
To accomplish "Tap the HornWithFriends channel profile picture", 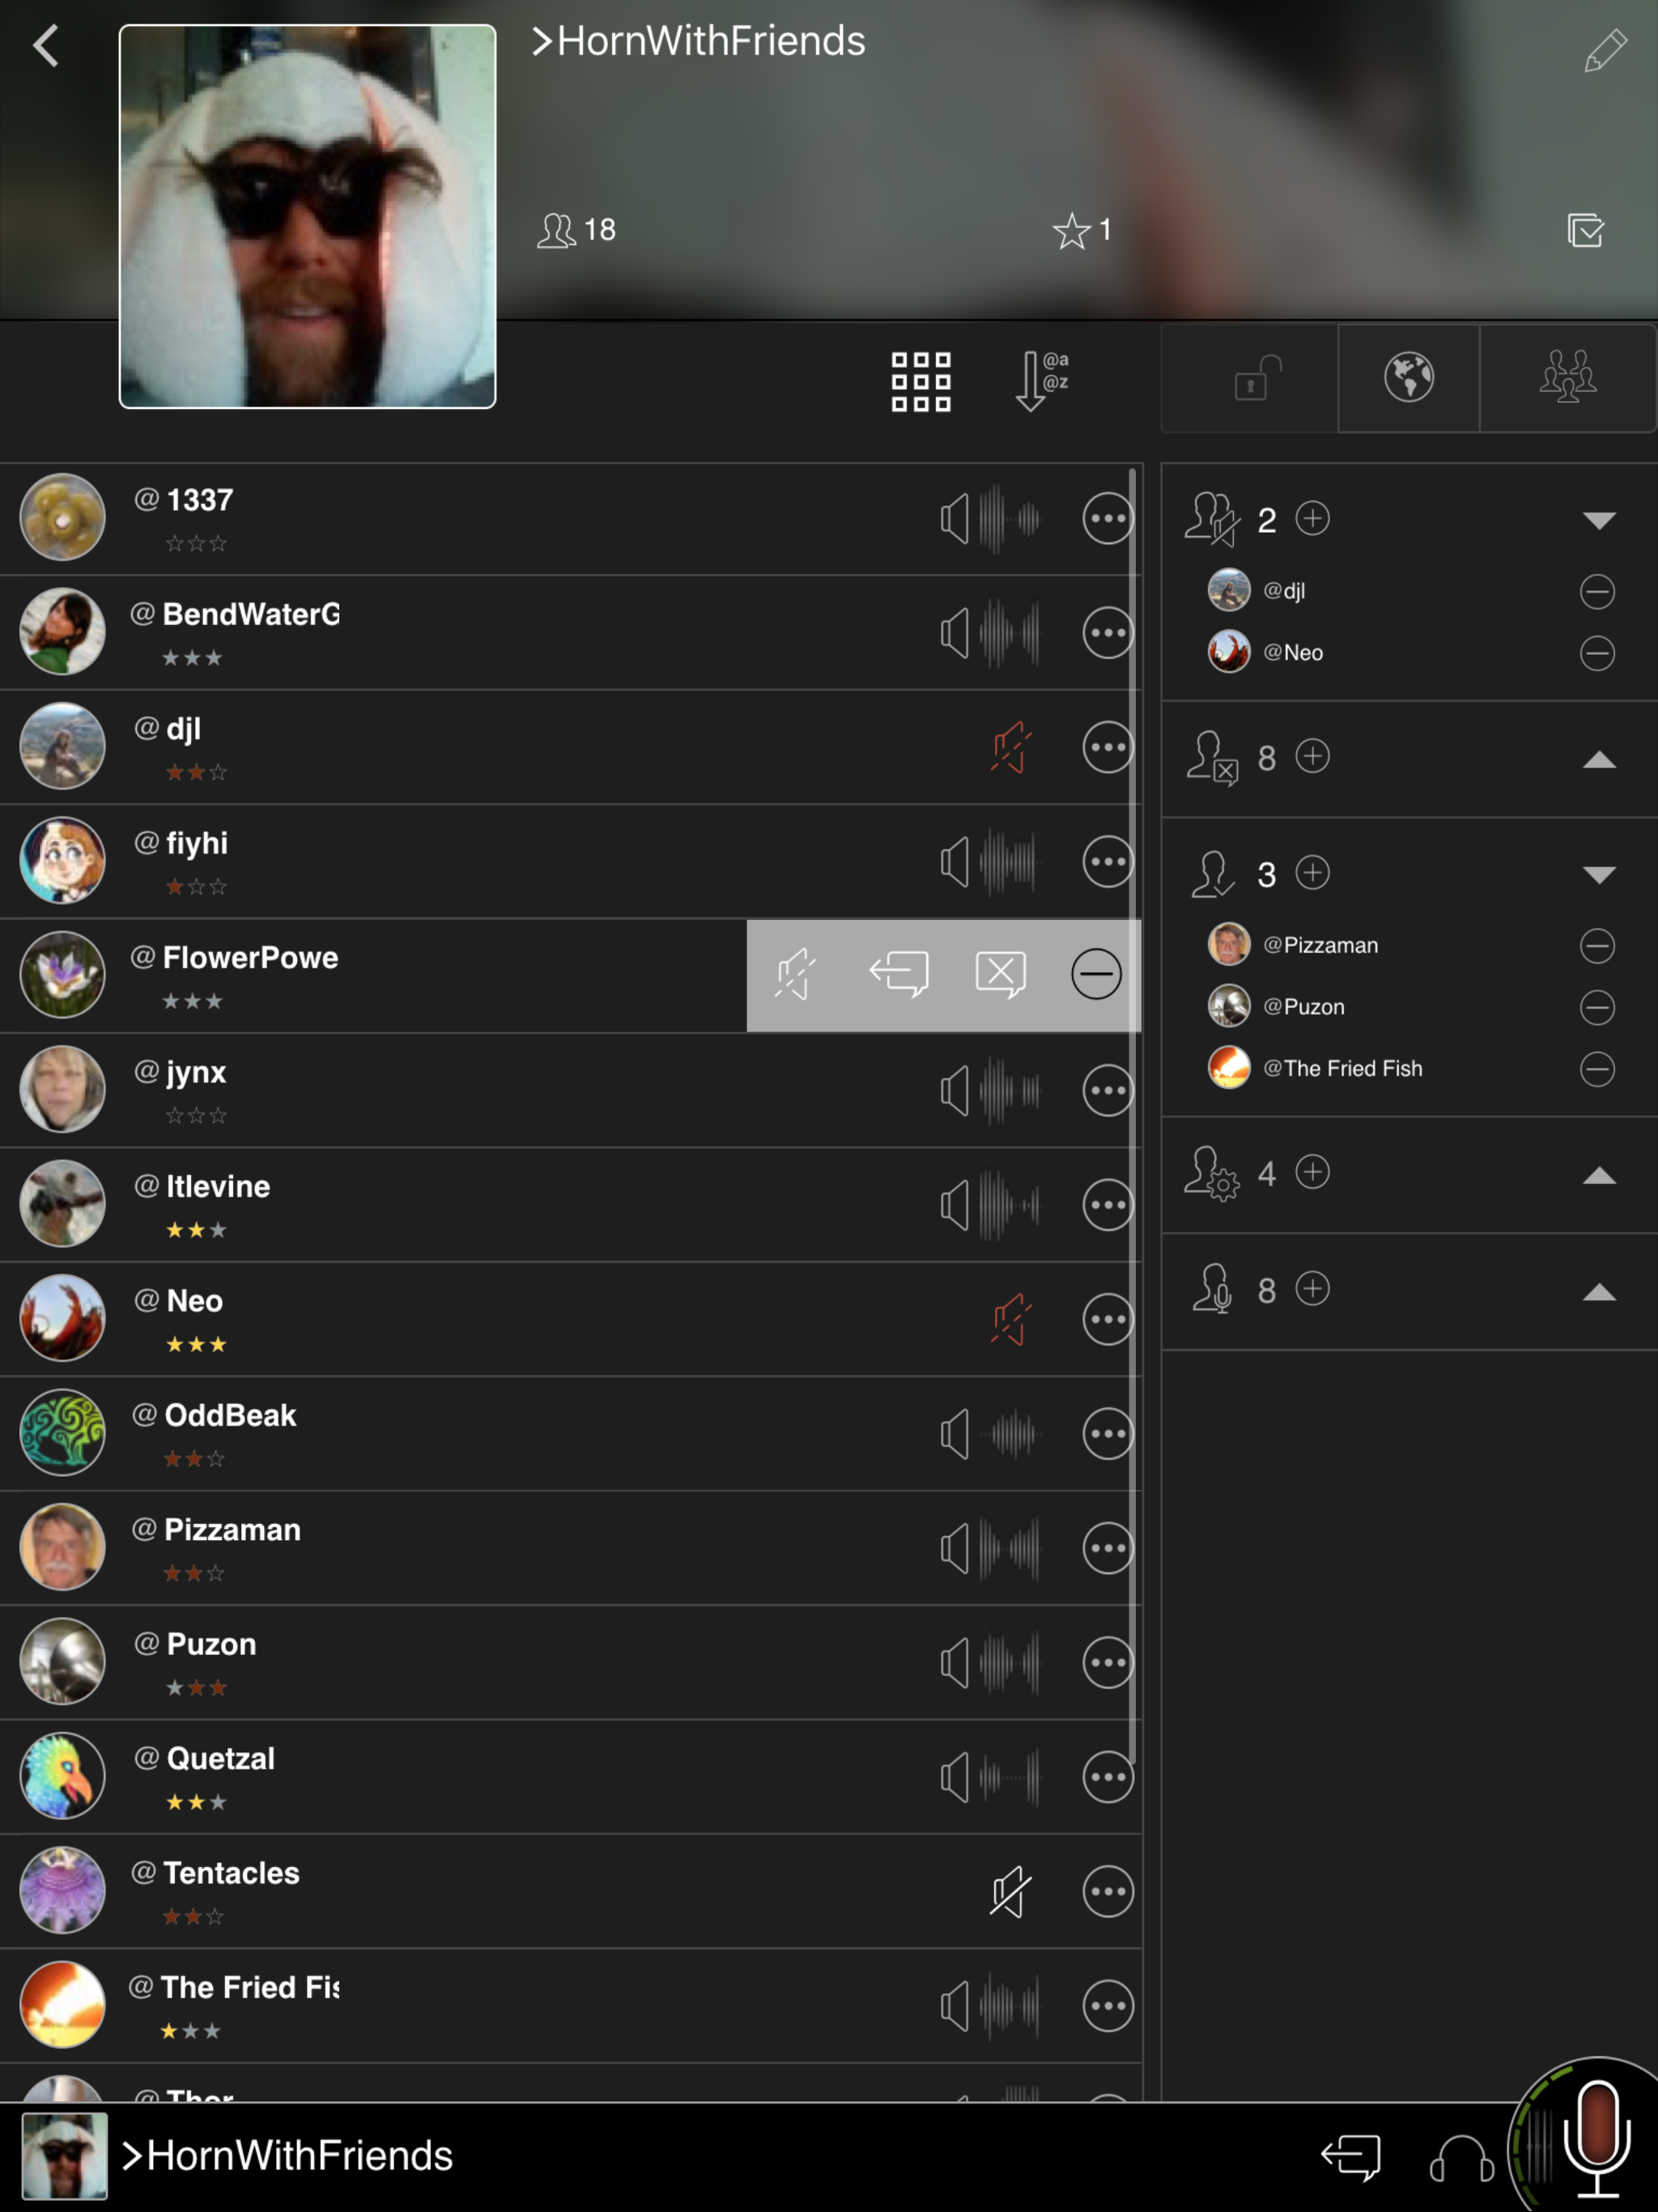I will [x=307, y=216].
